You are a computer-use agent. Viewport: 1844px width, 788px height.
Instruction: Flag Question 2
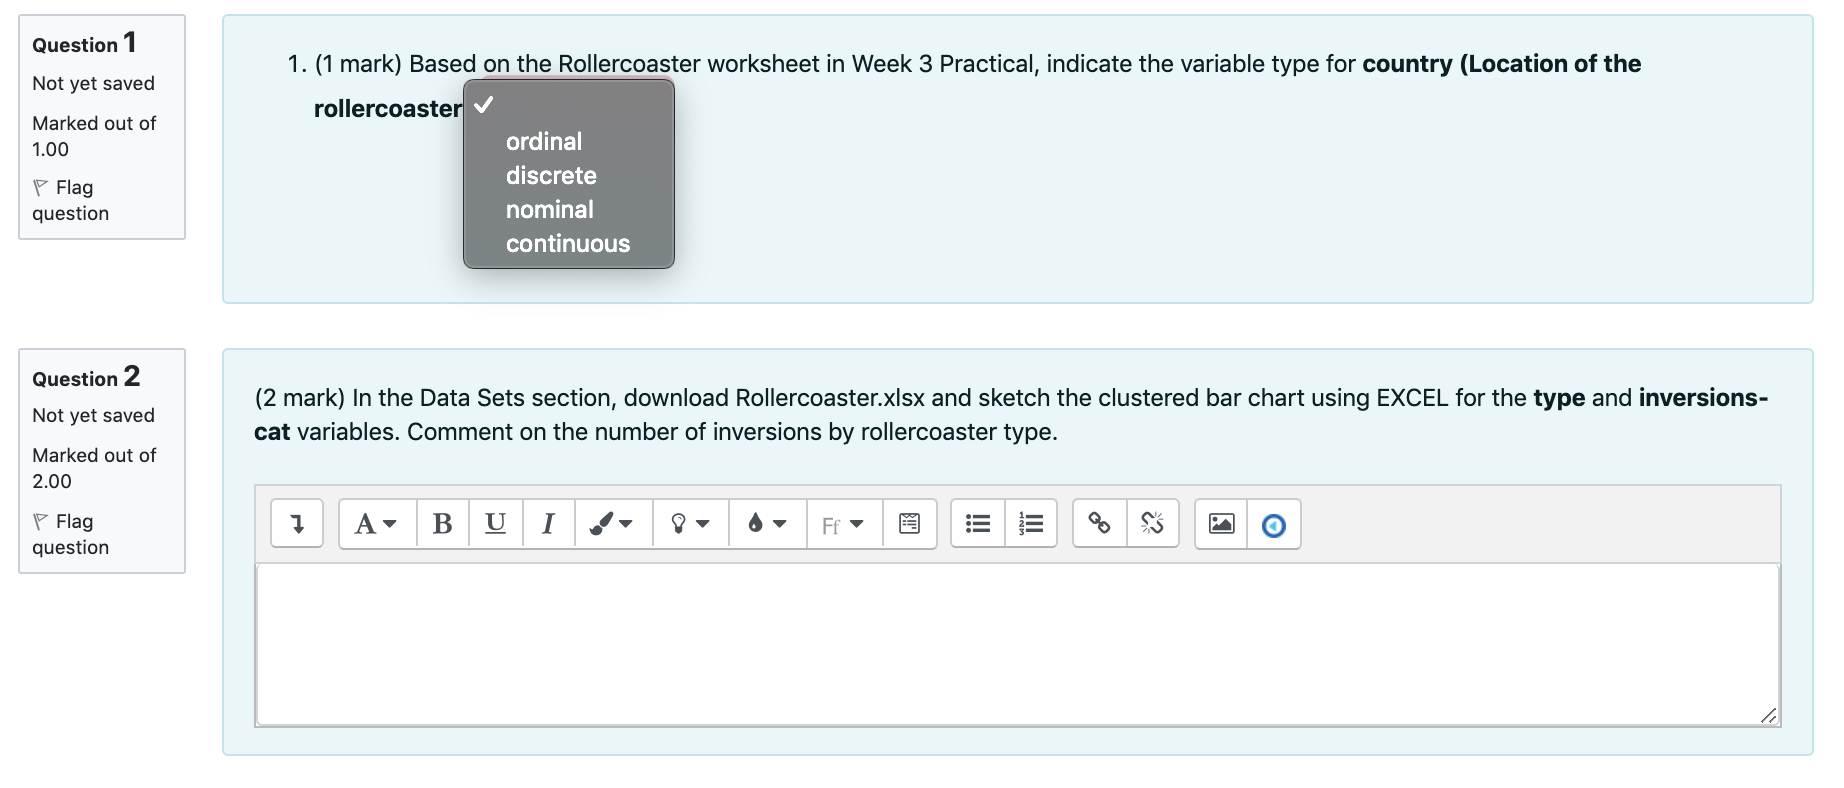click(70, 534)
